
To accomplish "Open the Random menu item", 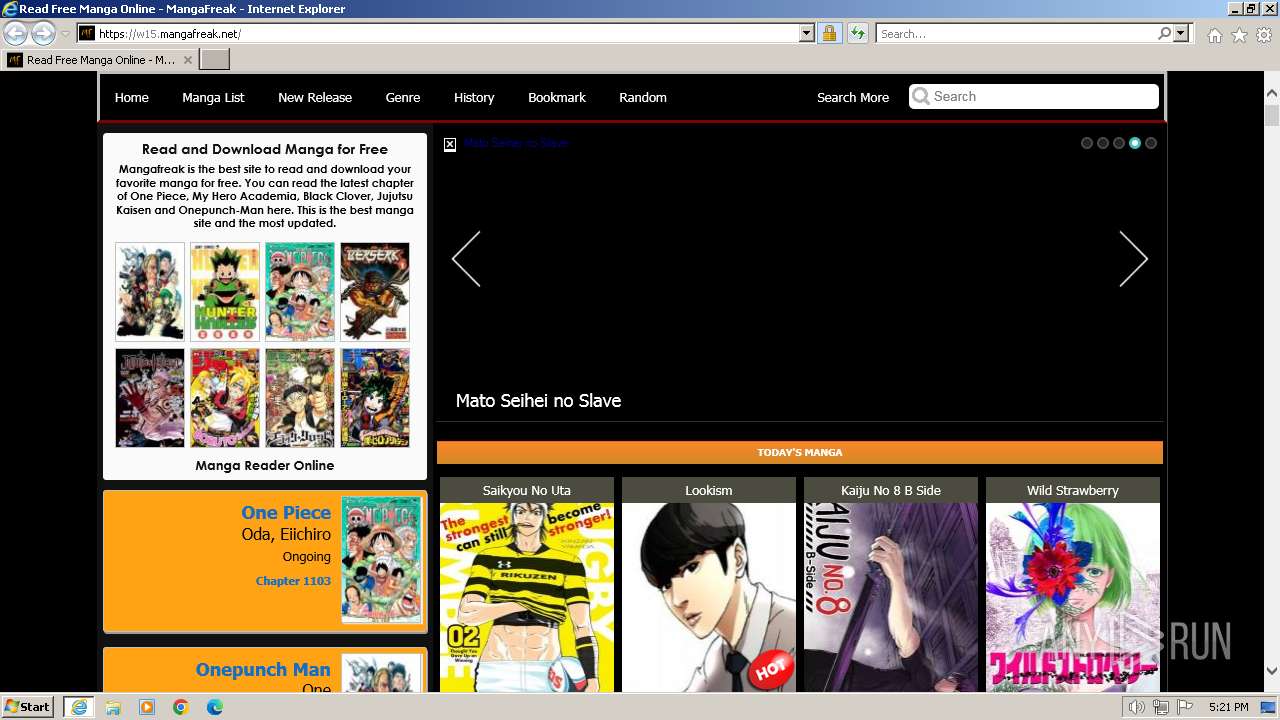I will coord(643,97).
